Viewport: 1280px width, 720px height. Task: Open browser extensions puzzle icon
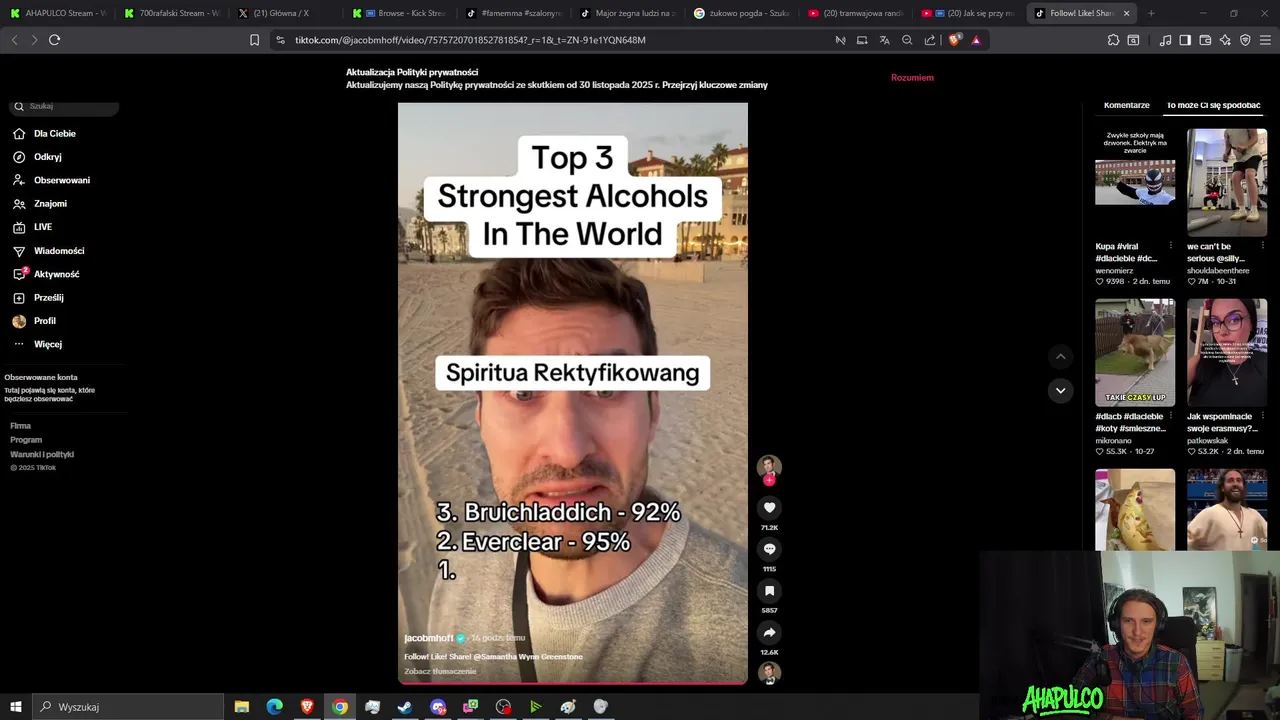pos(1113,40)
